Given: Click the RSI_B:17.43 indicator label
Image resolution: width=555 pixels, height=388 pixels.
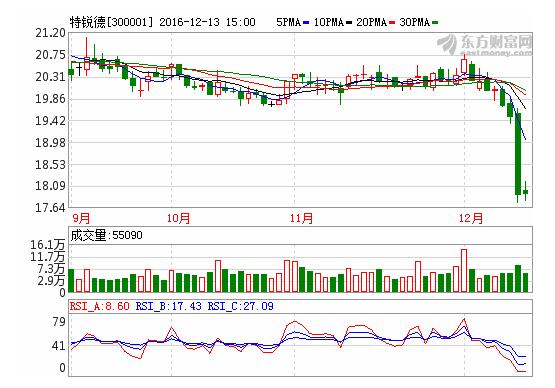Looking at the screenshot, I should pyautogui.click(x=168, y=306).
